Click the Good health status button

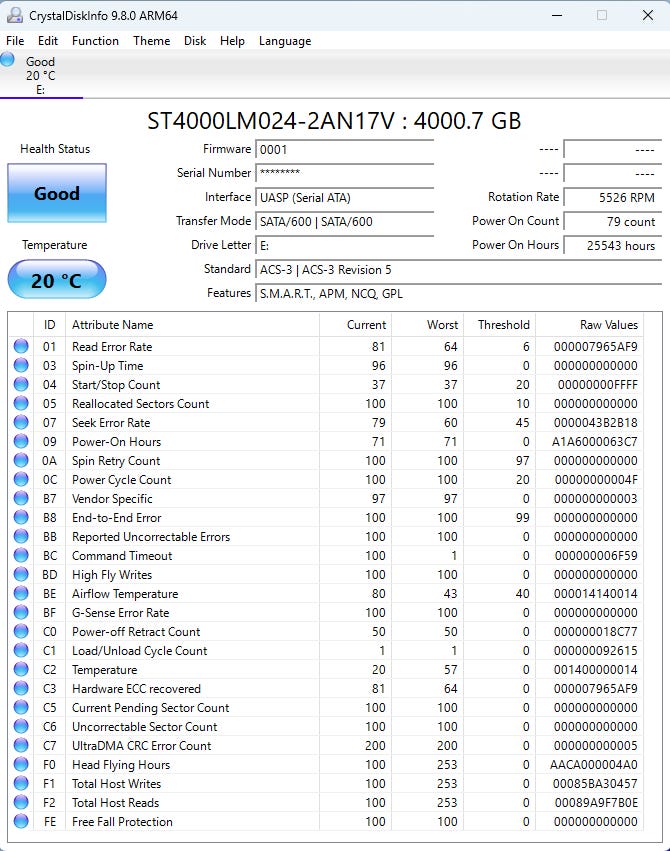(56, 194)
